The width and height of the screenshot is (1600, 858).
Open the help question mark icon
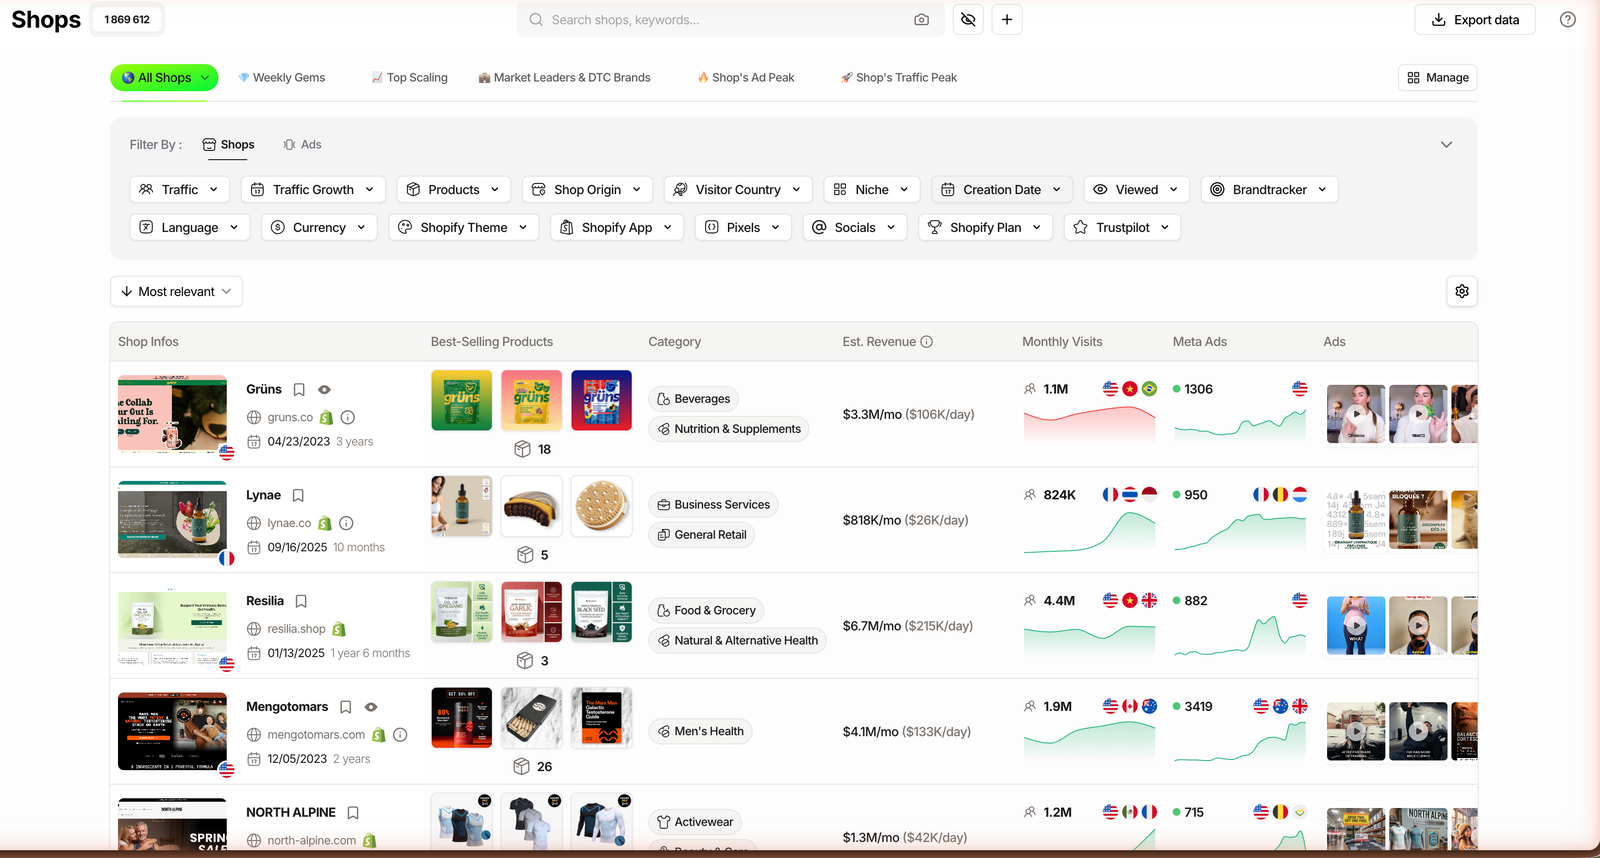coord(1568,20)
